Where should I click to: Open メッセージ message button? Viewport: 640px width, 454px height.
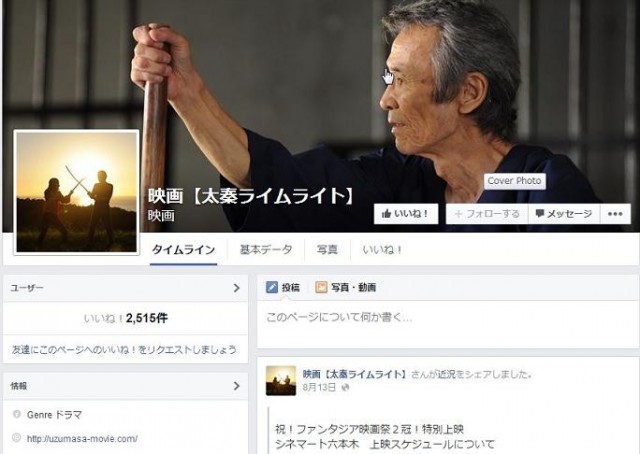pos(564,214)
